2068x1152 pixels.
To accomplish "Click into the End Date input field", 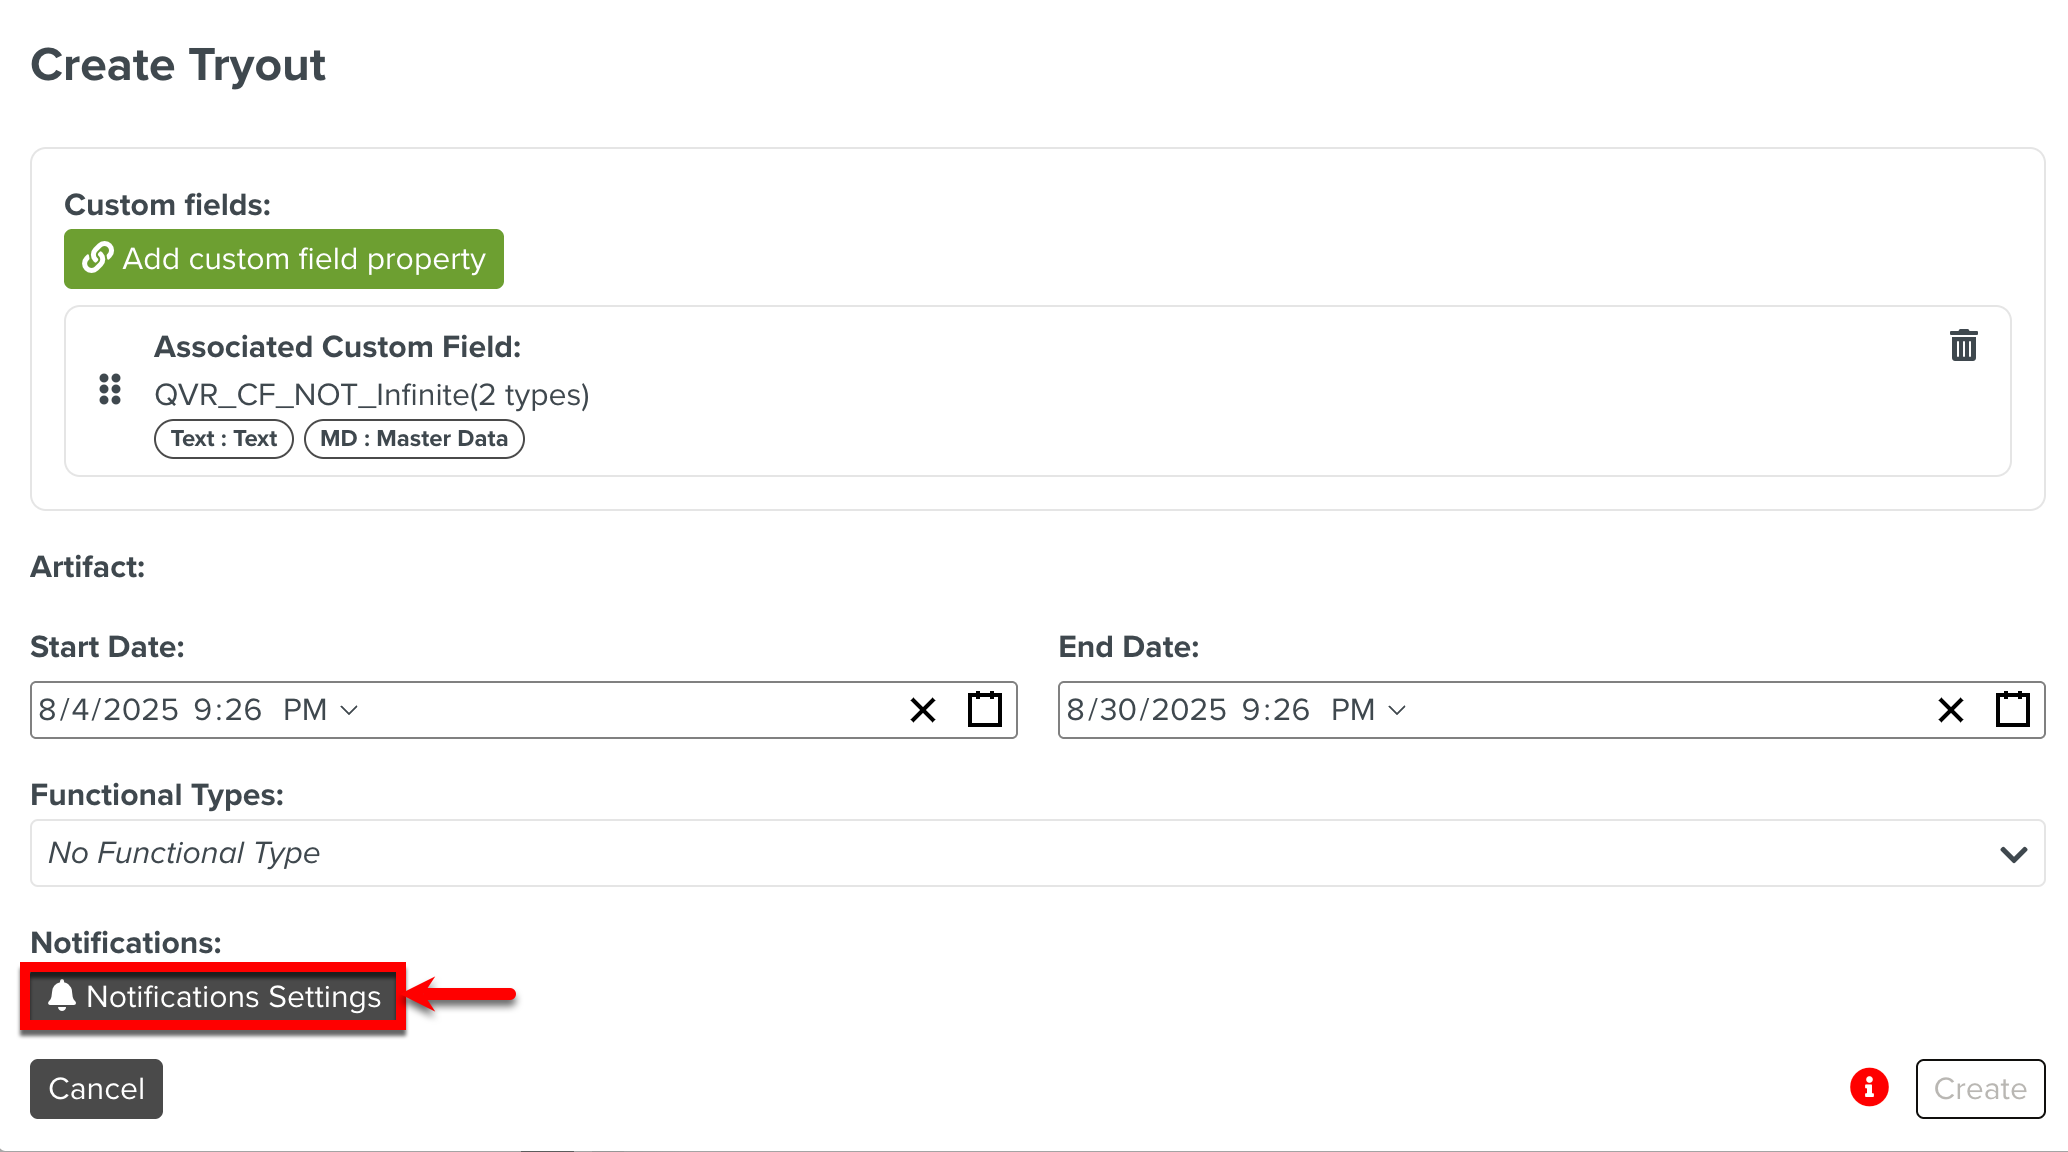I will (x=1650, y=710).
